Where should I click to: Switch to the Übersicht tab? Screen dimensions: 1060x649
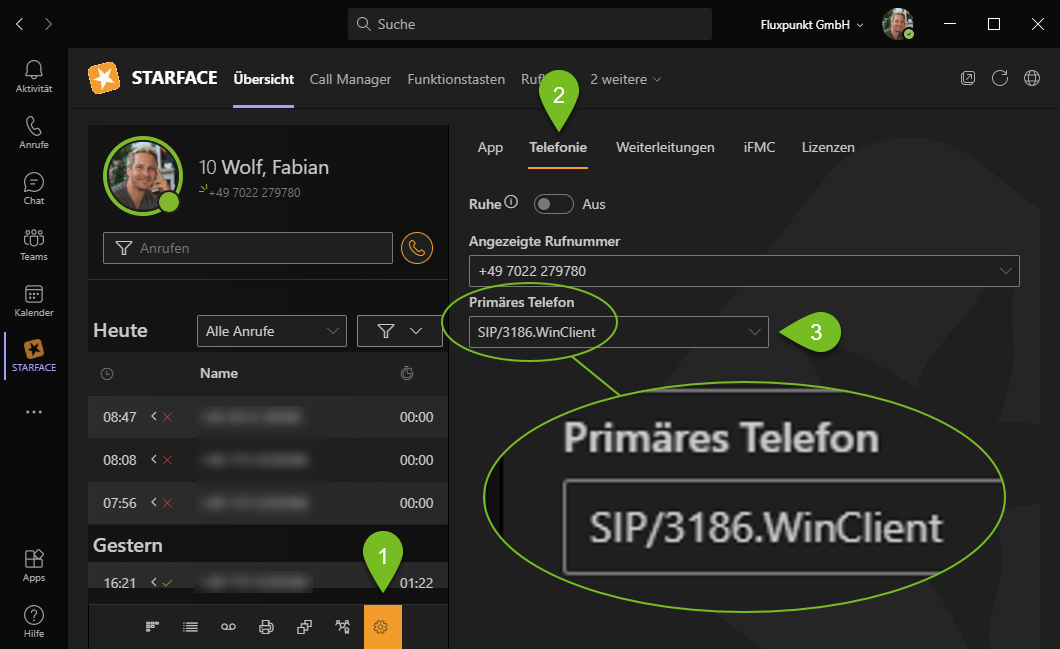tap(264, 79)
